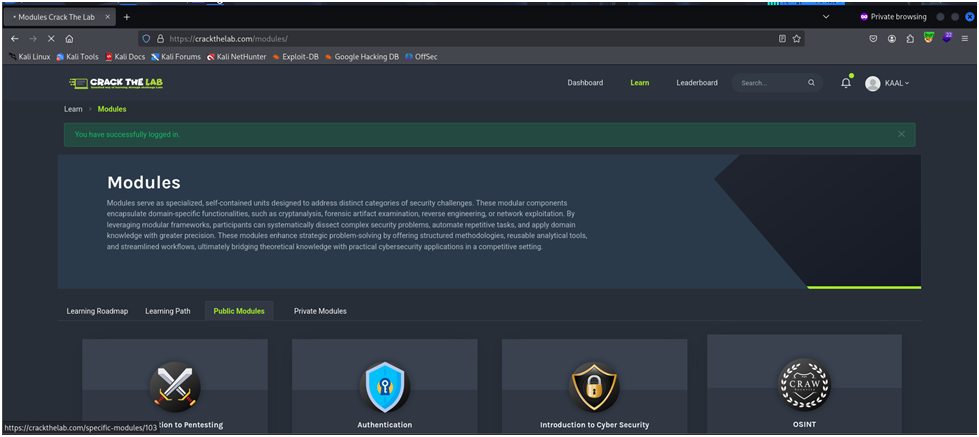This screenshot has height=437, width=979.
Task: Click the Learn breadcrumb link
Action: [x=73, y=109]
